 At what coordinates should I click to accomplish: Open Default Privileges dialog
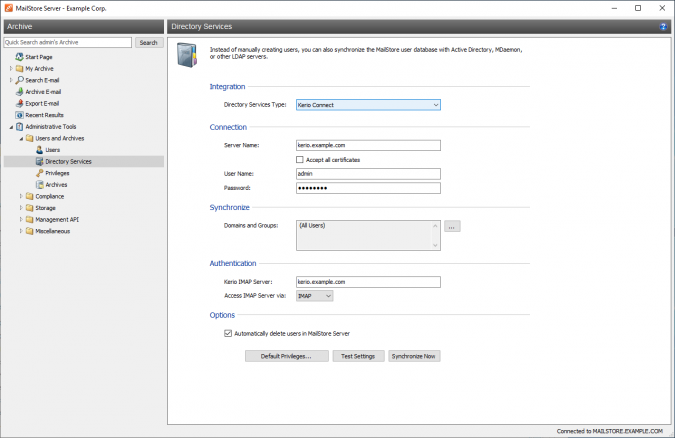pyautogui.click(x=287, y=356)
